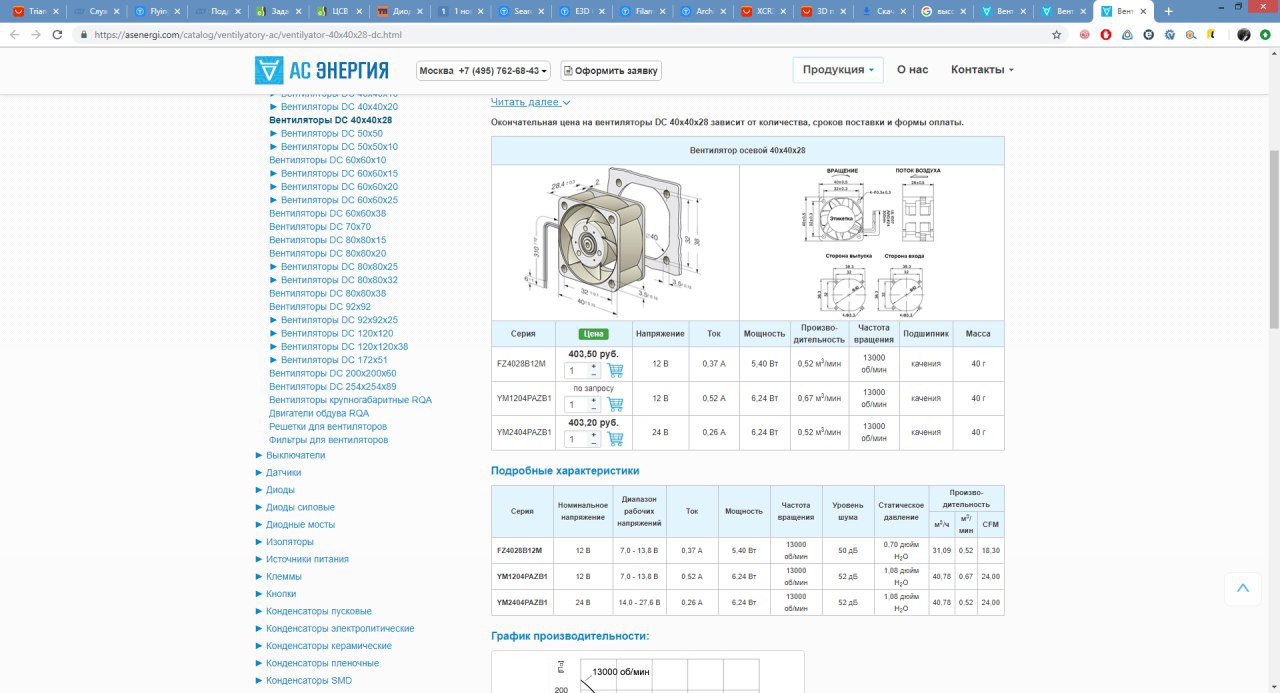Image resolution: width=1280 pixels, height=693 pixels.
Task: Switch to the Filam browser tab
Action: click(x=641, y=11)
